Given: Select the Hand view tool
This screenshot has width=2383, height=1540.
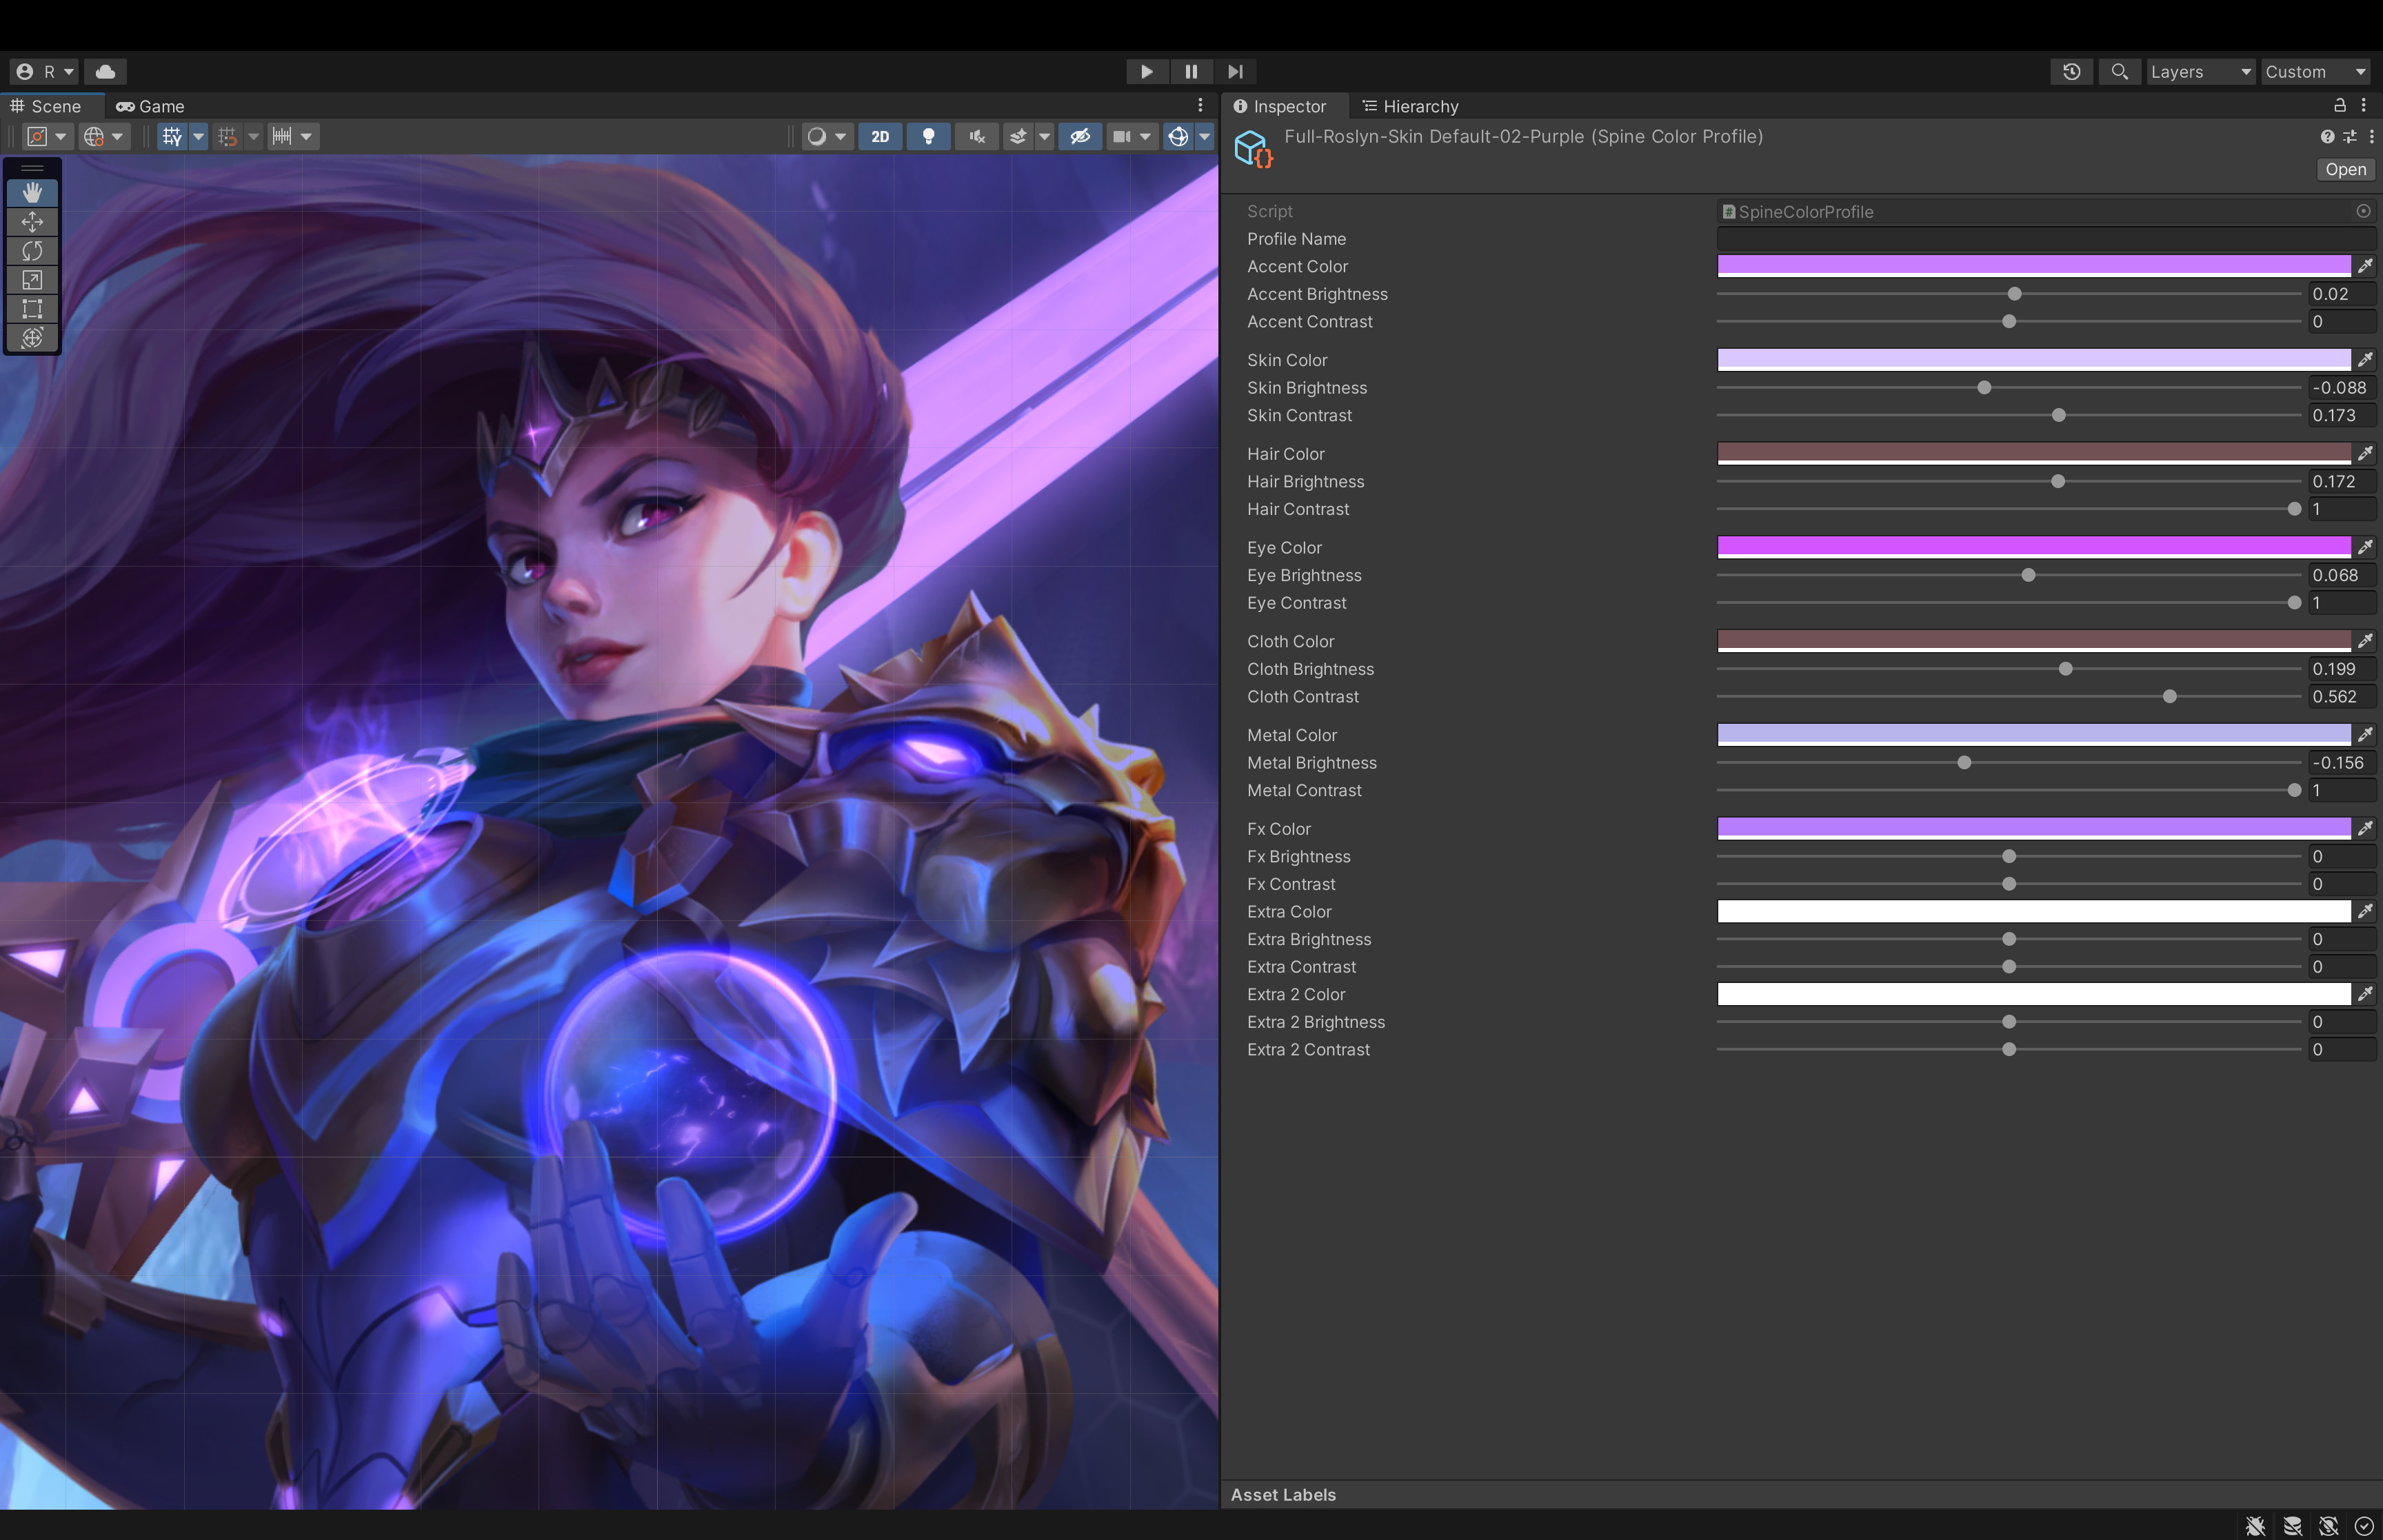Looking at the screenshot, I should [x=32, y=192].
